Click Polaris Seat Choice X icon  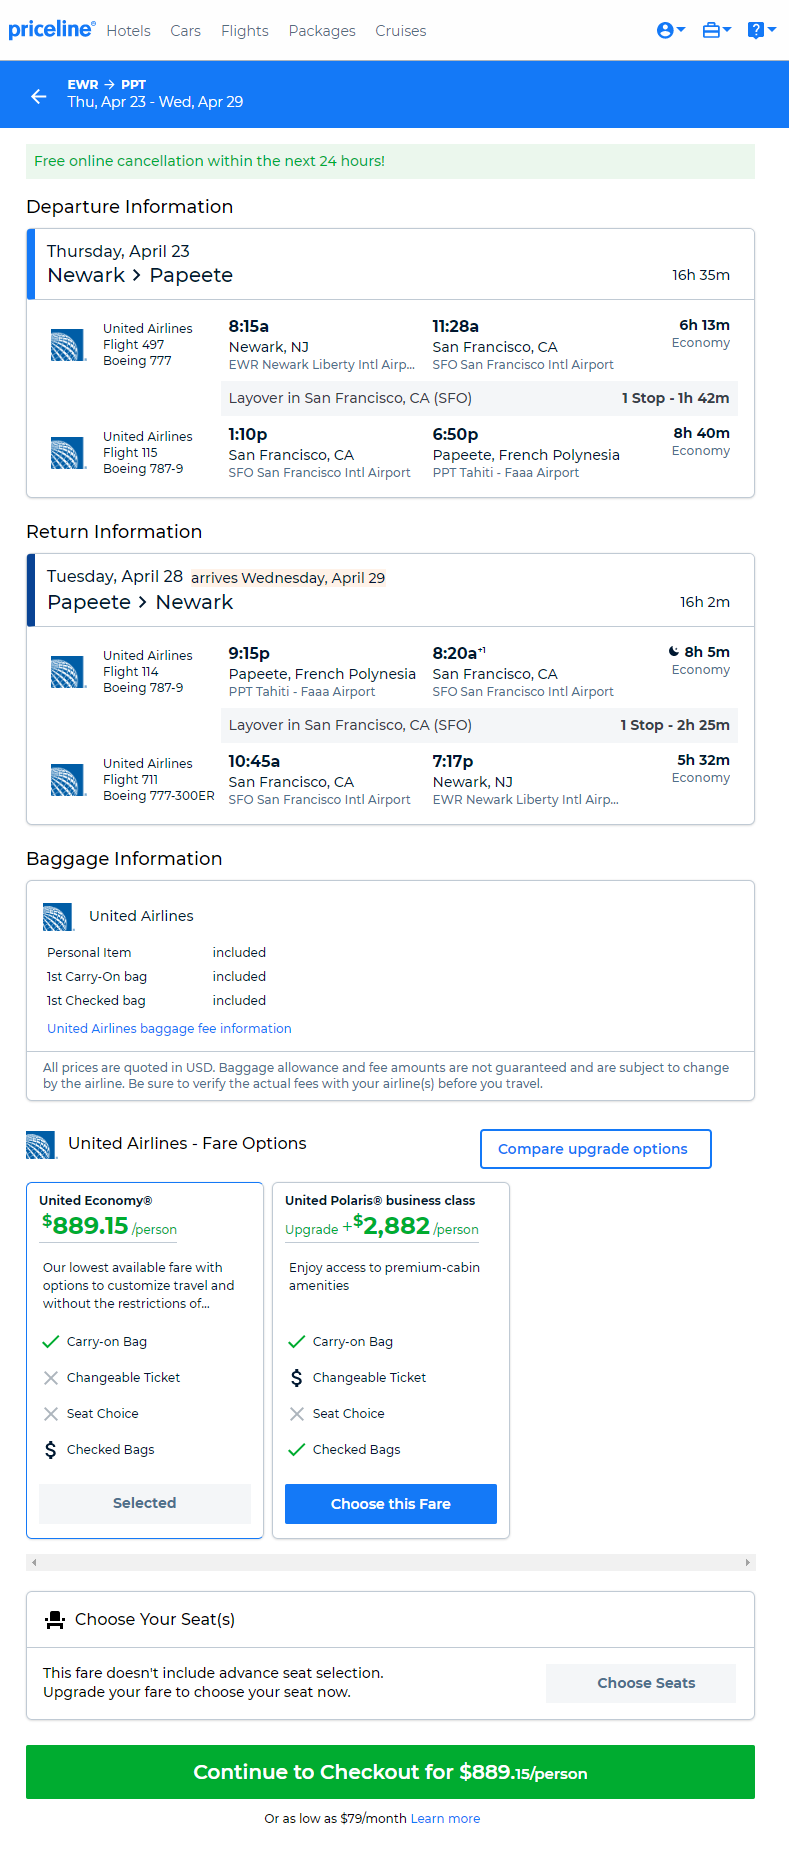297,1414
